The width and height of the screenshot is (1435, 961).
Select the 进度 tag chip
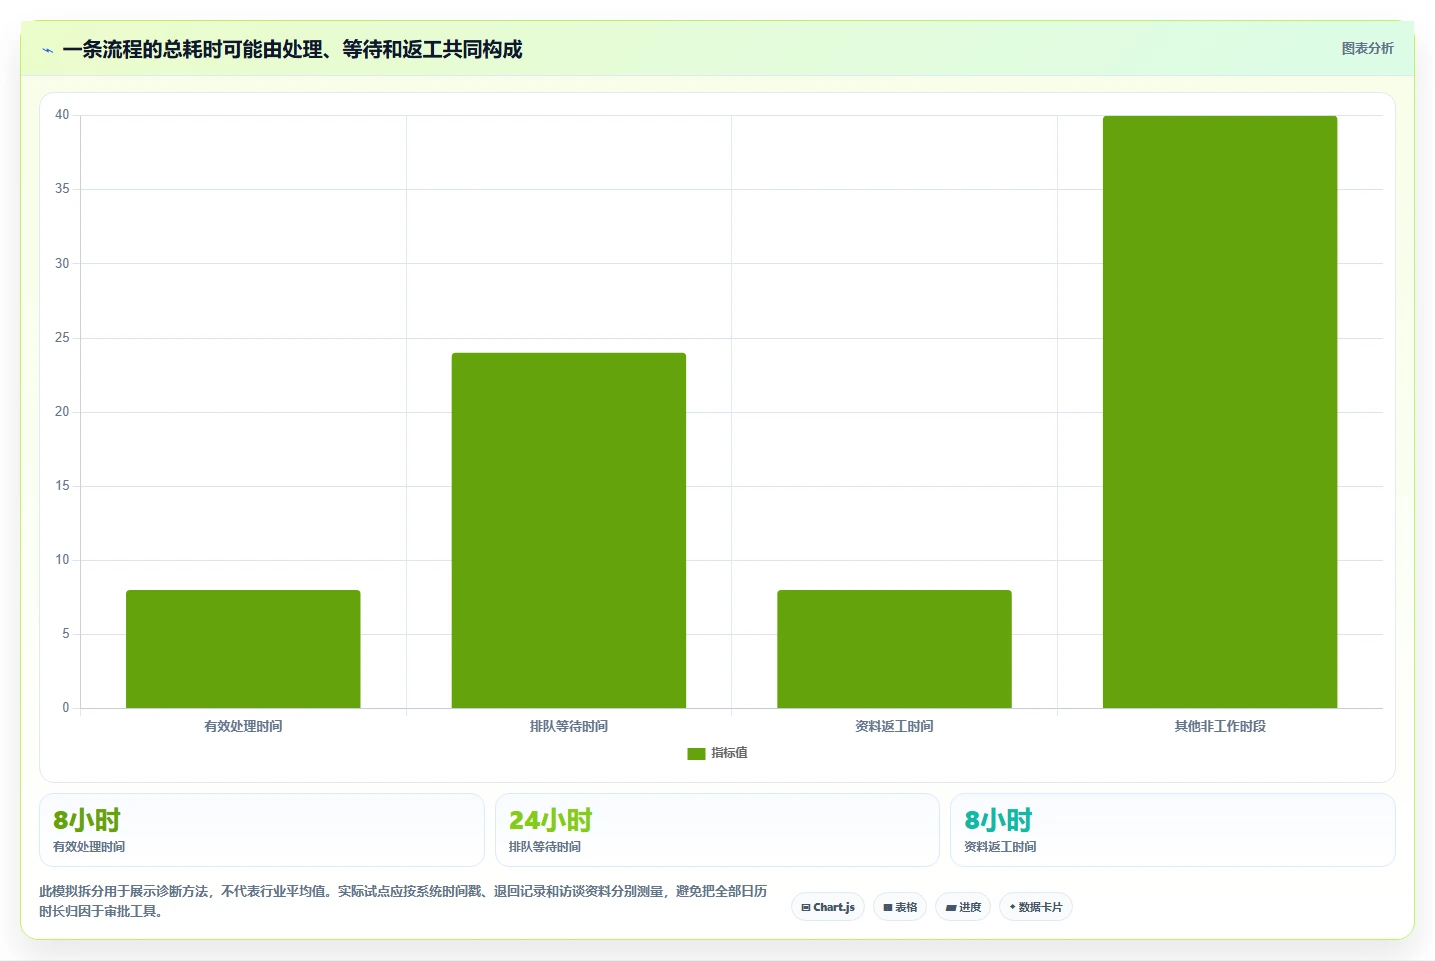point(963,907)
